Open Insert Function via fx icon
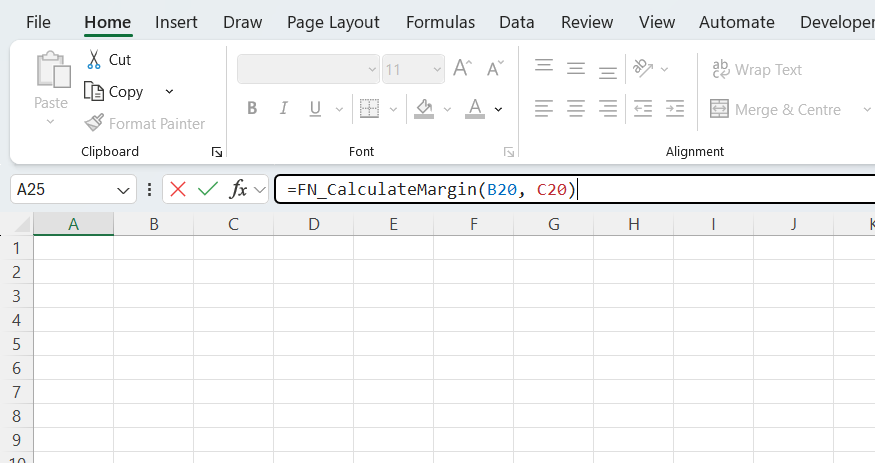The image size is (875, 463). click(238, 189)
